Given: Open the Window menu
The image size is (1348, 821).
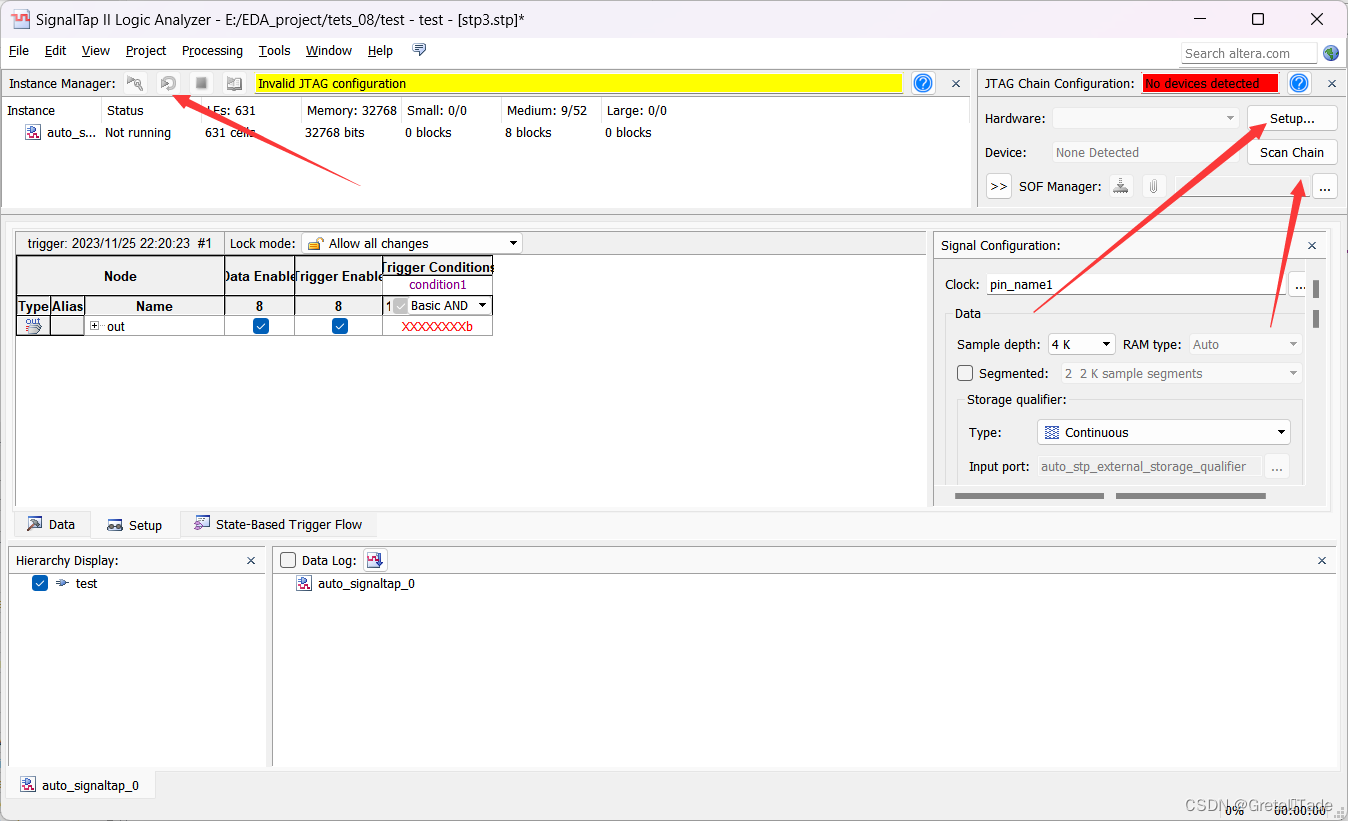Looking at the screenshot, I should tap(328, 50).
